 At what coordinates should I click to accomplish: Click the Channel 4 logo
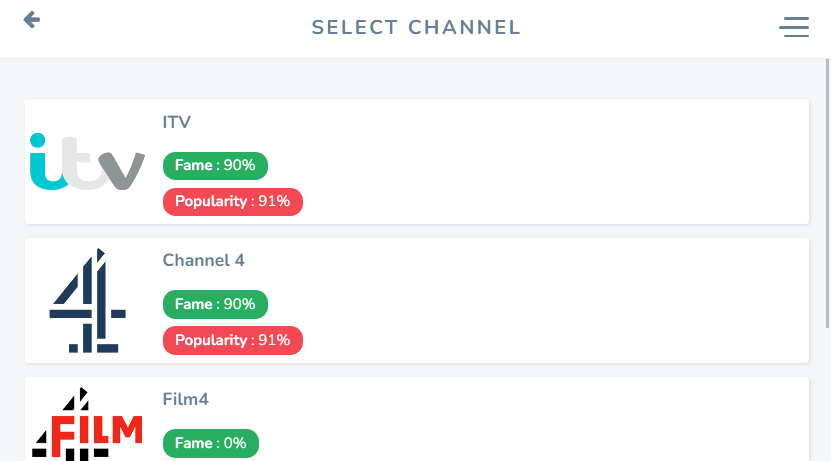click(88, 301)
